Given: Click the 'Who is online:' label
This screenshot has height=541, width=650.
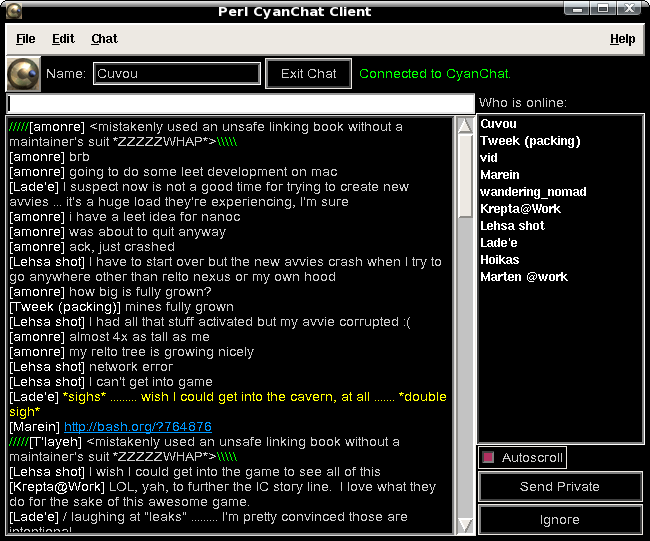Looking at the screenshot, I should click(x=523, y=103).
